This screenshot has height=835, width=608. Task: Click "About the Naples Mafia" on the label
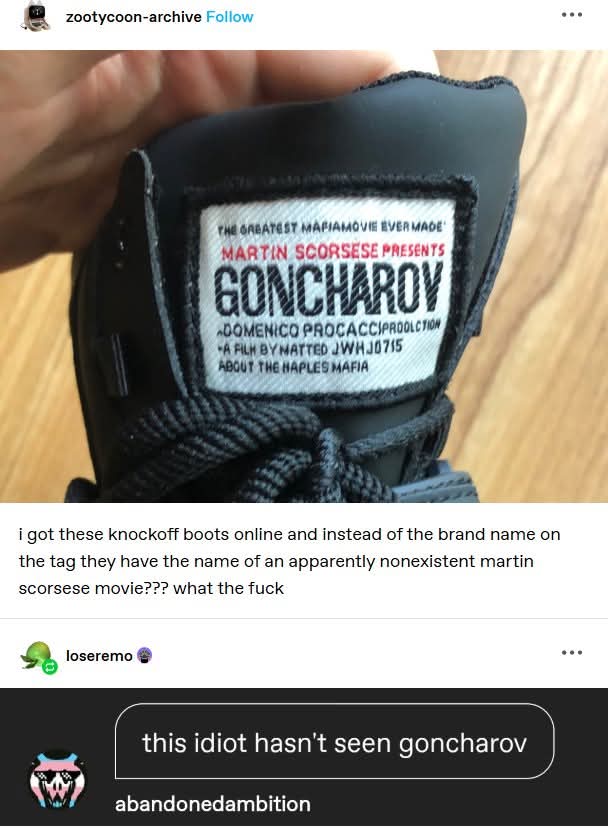293,366
